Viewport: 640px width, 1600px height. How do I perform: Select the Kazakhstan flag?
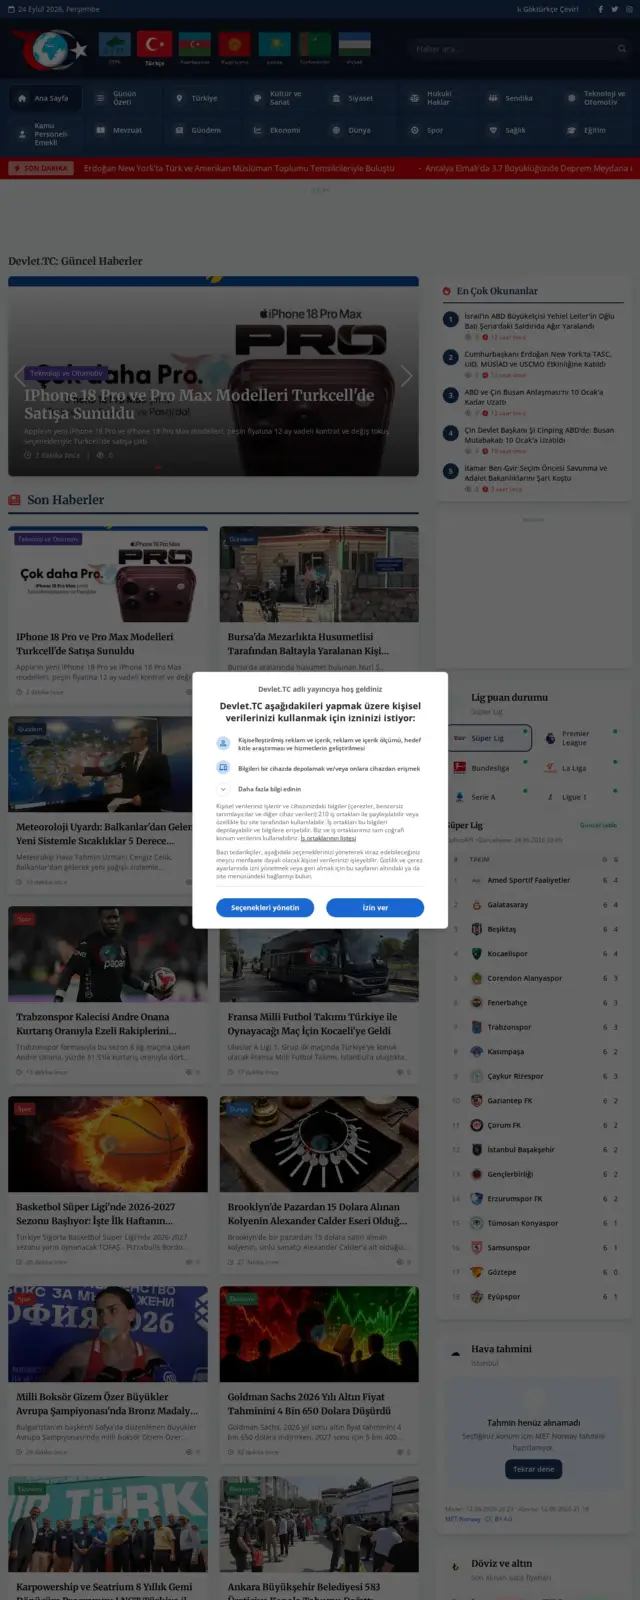coord(275,44)
